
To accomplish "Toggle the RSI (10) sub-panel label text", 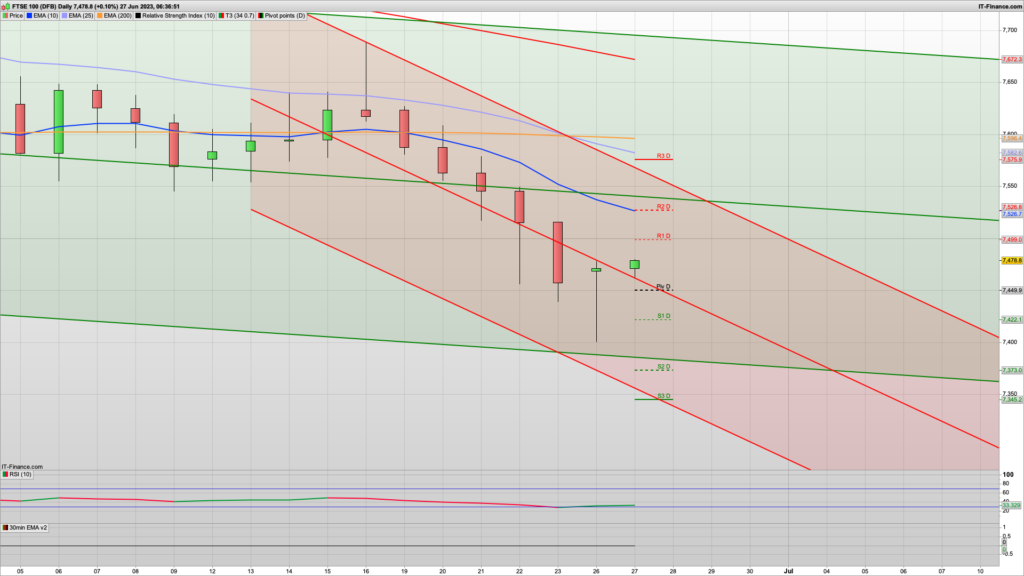I will (20, 474).
